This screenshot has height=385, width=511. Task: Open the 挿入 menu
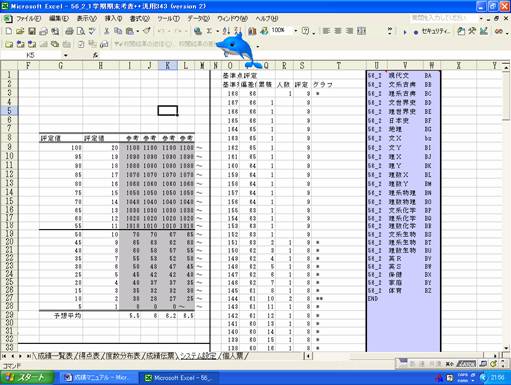pos(113,19)
